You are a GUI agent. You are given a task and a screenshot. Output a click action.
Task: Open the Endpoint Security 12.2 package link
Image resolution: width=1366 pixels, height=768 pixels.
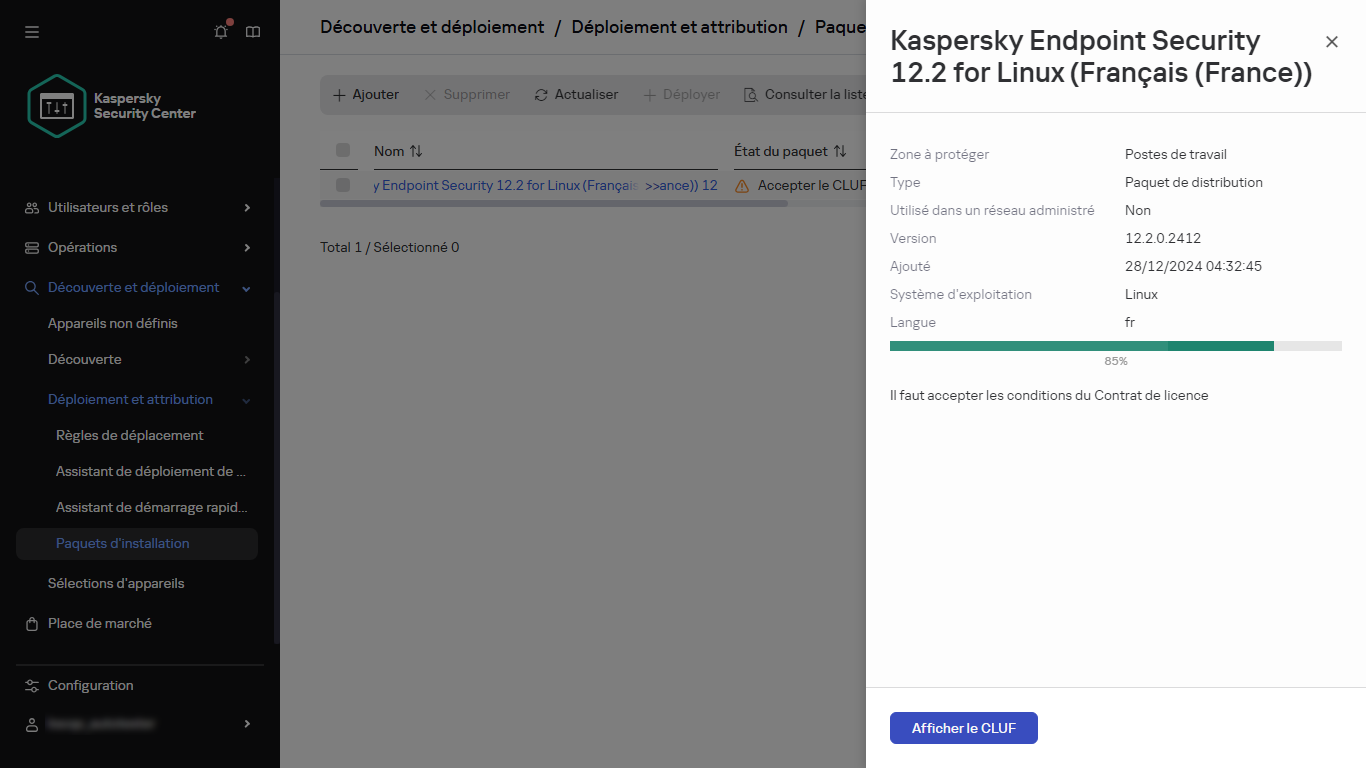pyautogui.click(x=545, y=185)
